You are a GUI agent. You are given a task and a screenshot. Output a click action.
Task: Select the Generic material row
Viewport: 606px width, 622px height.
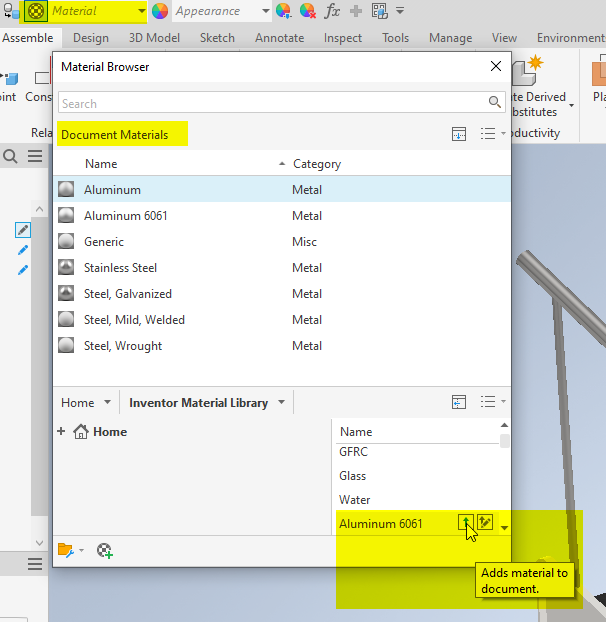coord(282,242)
